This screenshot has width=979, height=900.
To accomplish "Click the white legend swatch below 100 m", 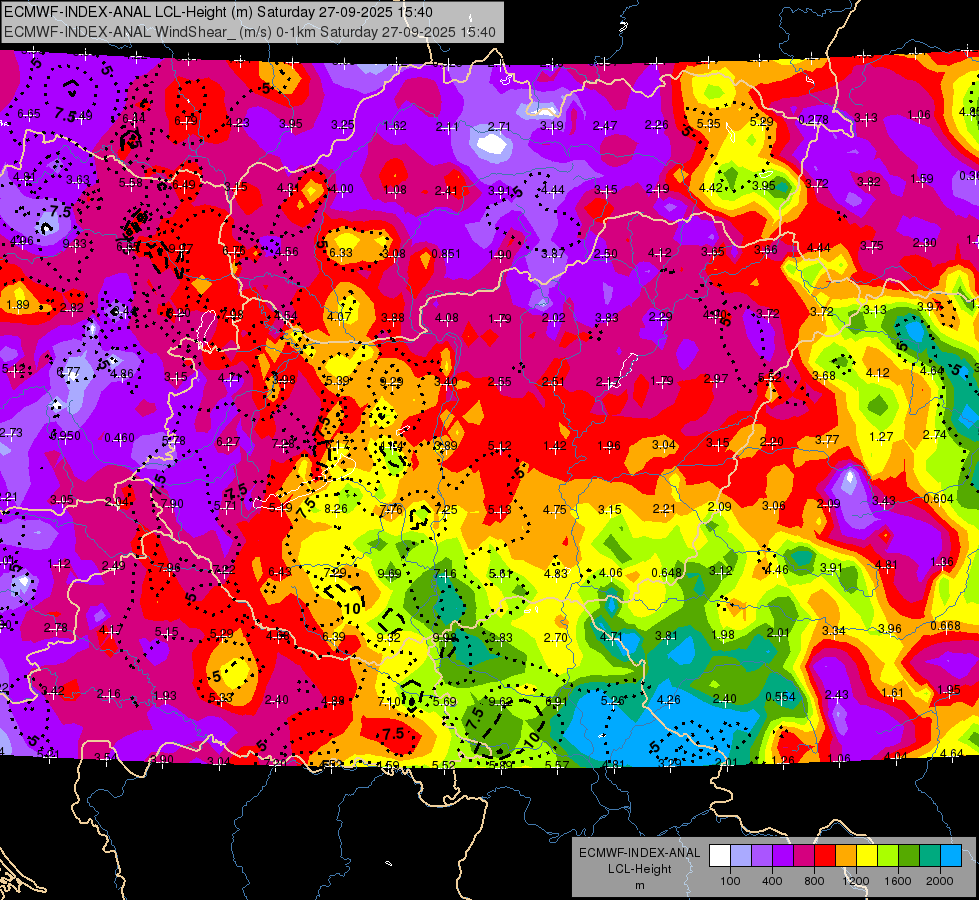I will click(x=720, y=856).
